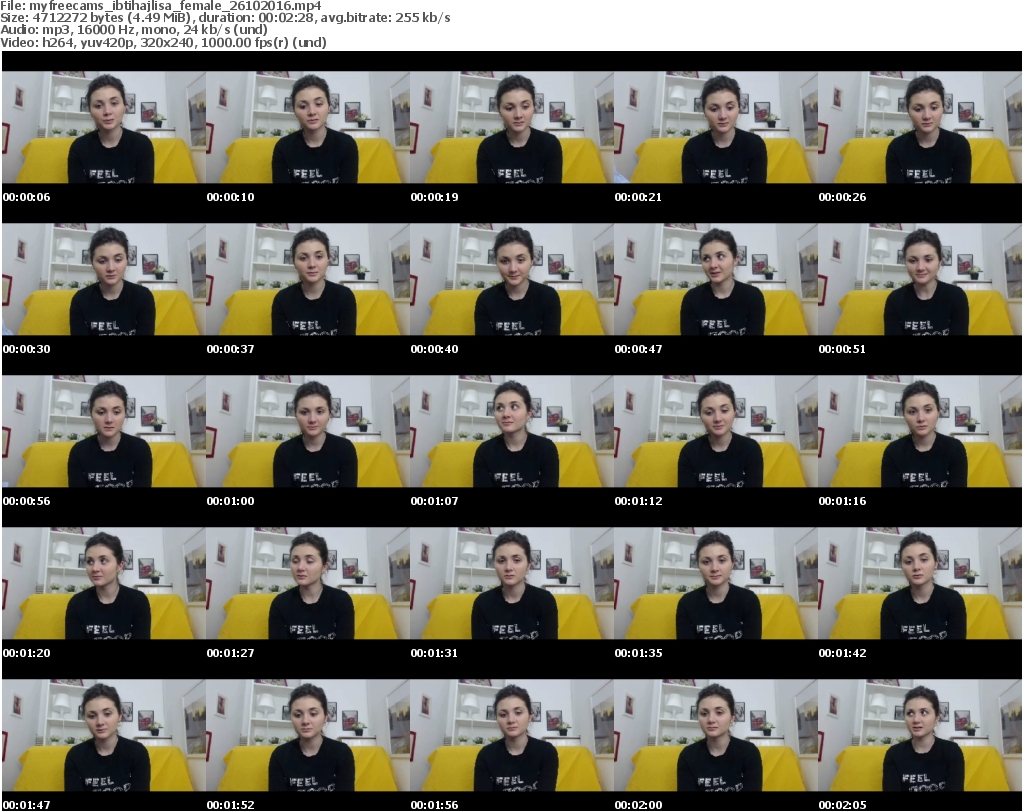Click the 'File:' name line in header
The width and height of the screenshot is (1024, 811).
(161, 6)
